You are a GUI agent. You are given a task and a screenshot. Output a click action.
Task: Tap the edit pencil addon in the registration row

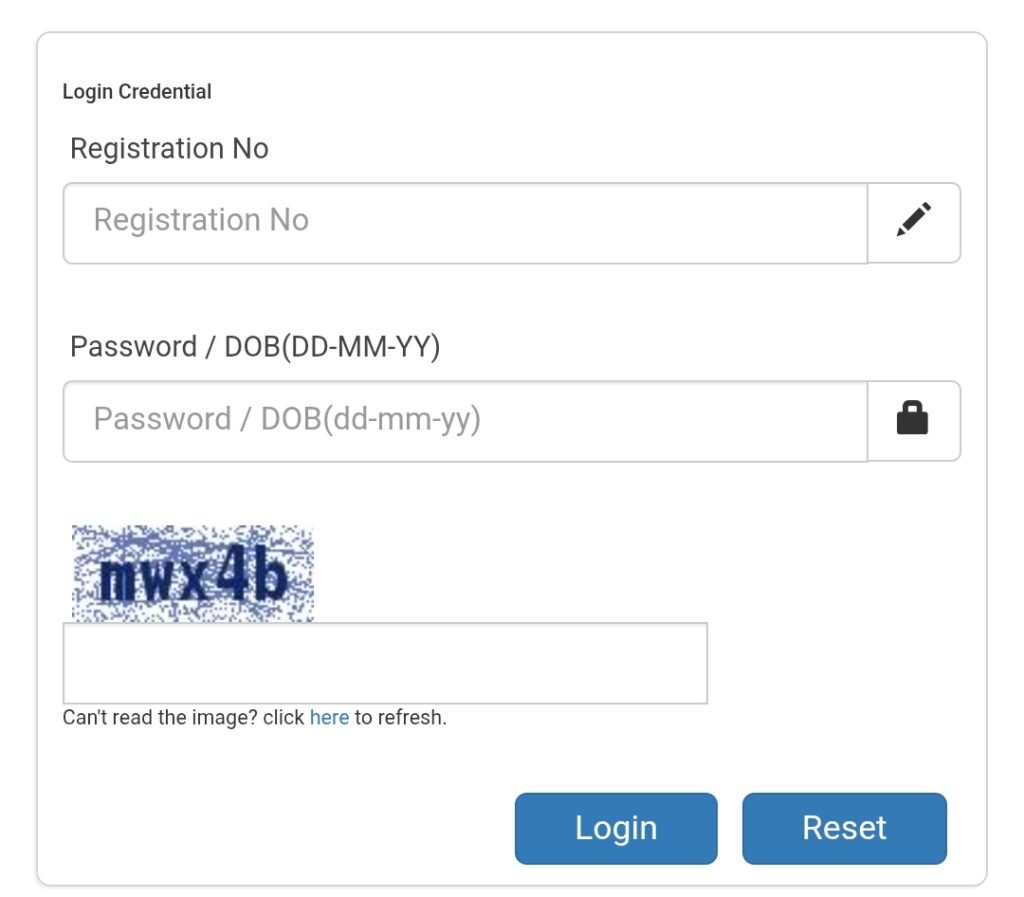click(x=913, y=222)
